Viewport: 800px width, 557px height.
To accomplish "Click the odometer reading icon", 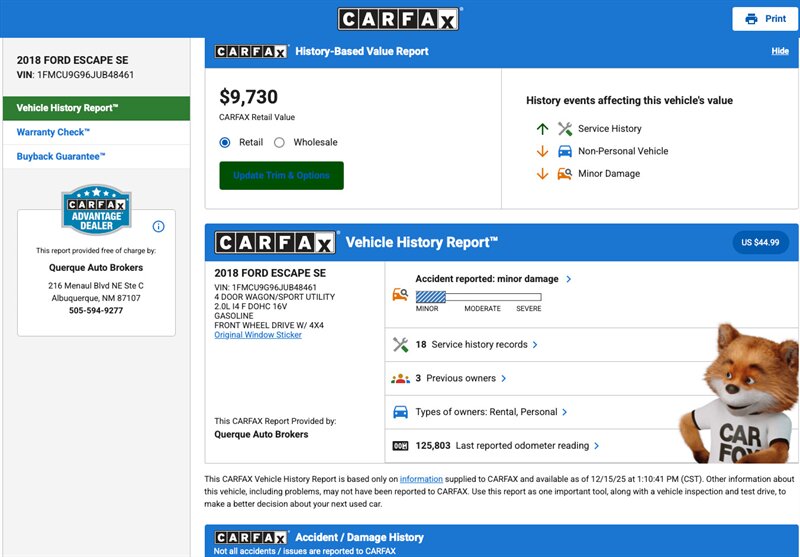I will [400, 446].
